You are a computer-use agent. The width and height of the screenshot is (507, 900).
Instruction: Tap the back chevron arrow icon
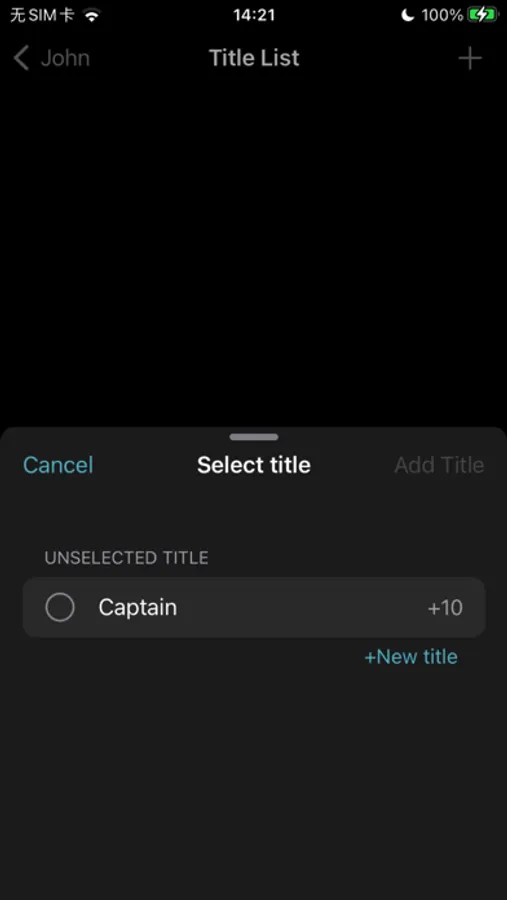click(21, 58)
